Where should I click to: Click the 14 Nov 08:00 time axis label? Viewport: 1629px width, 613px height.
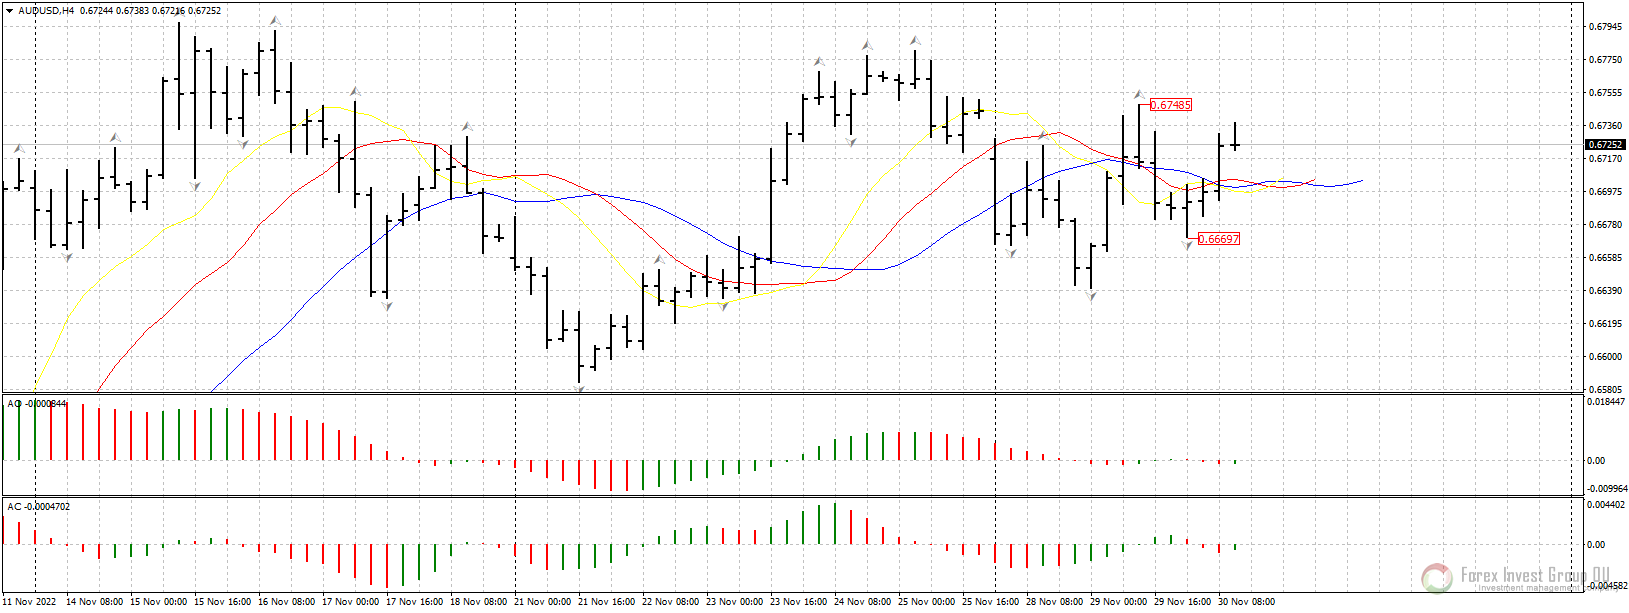coord(94,602)
